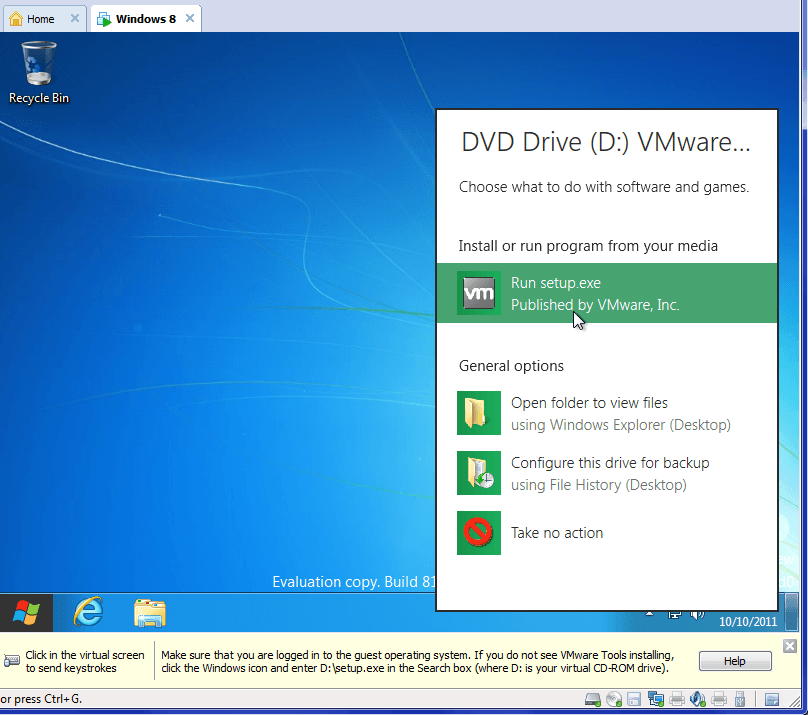Click the guest network tray icon
This screenshot has height=715, width=808.
pyautogui.click(x=675, y=614)
